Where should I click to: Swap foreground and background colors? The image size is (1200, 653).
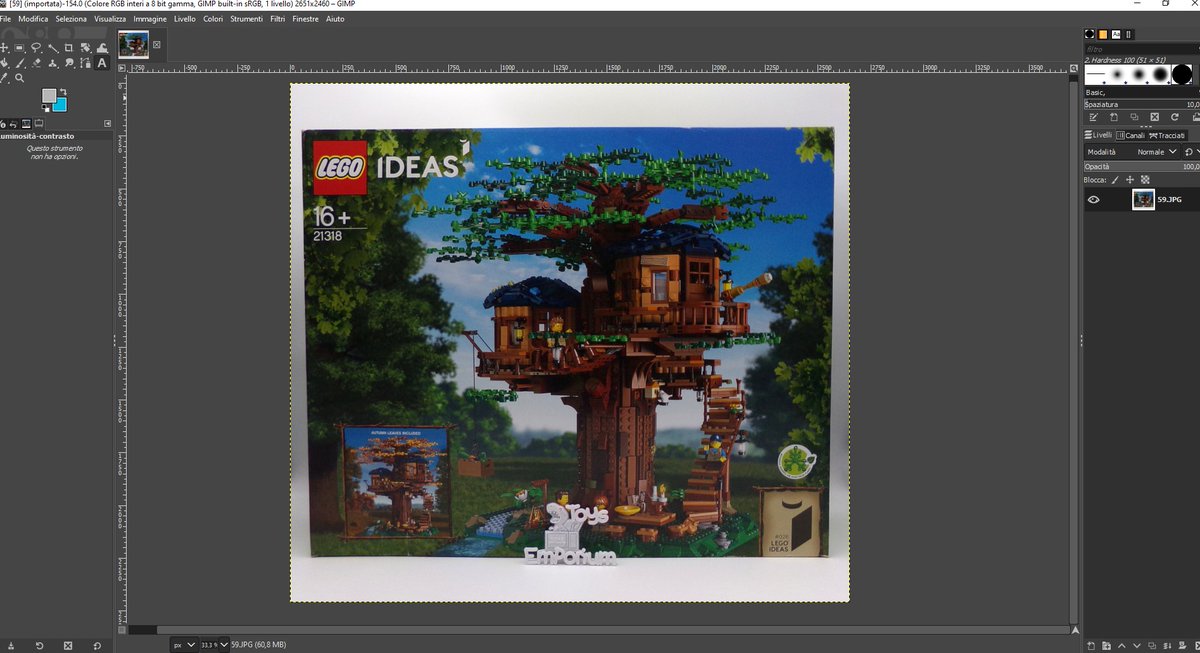tap(63, 92)
